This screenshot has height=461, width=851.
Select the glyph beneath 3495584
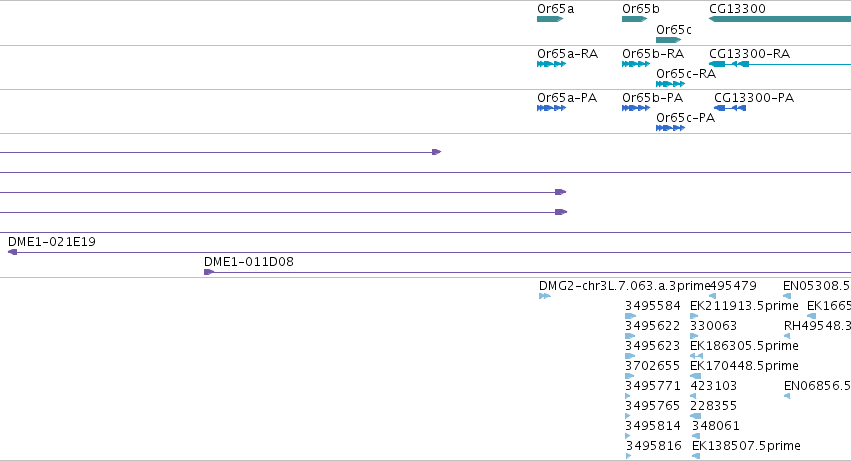pyautogui.click(x=630, y=316)
